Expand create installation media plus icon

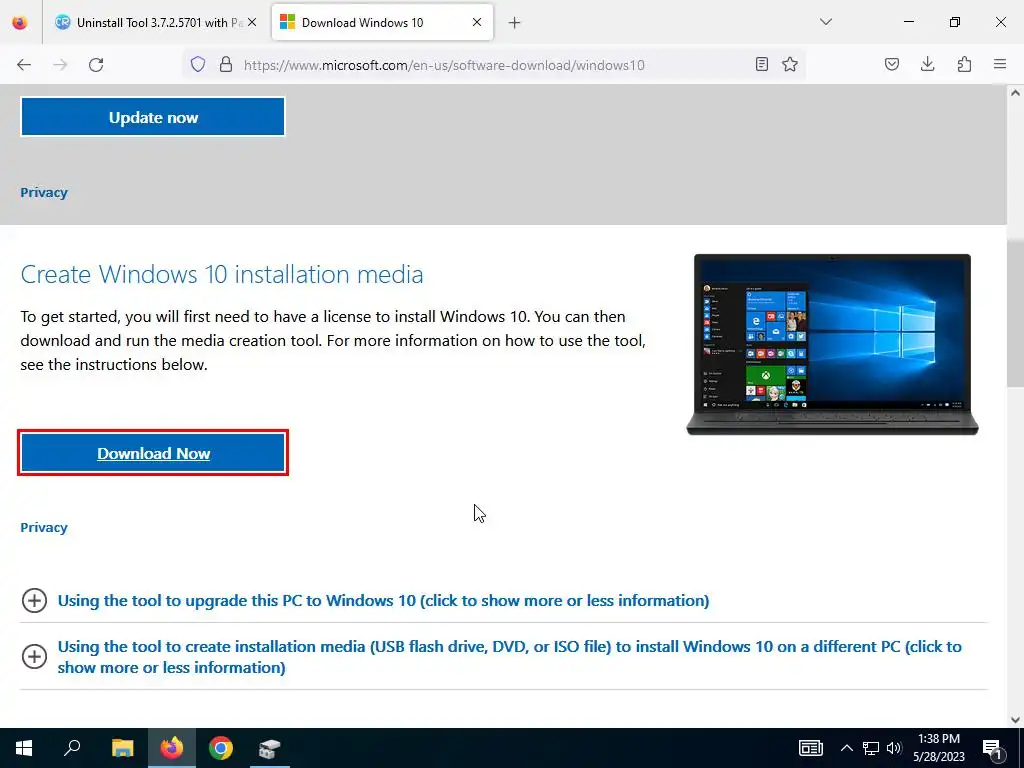[x=34, y=656]
